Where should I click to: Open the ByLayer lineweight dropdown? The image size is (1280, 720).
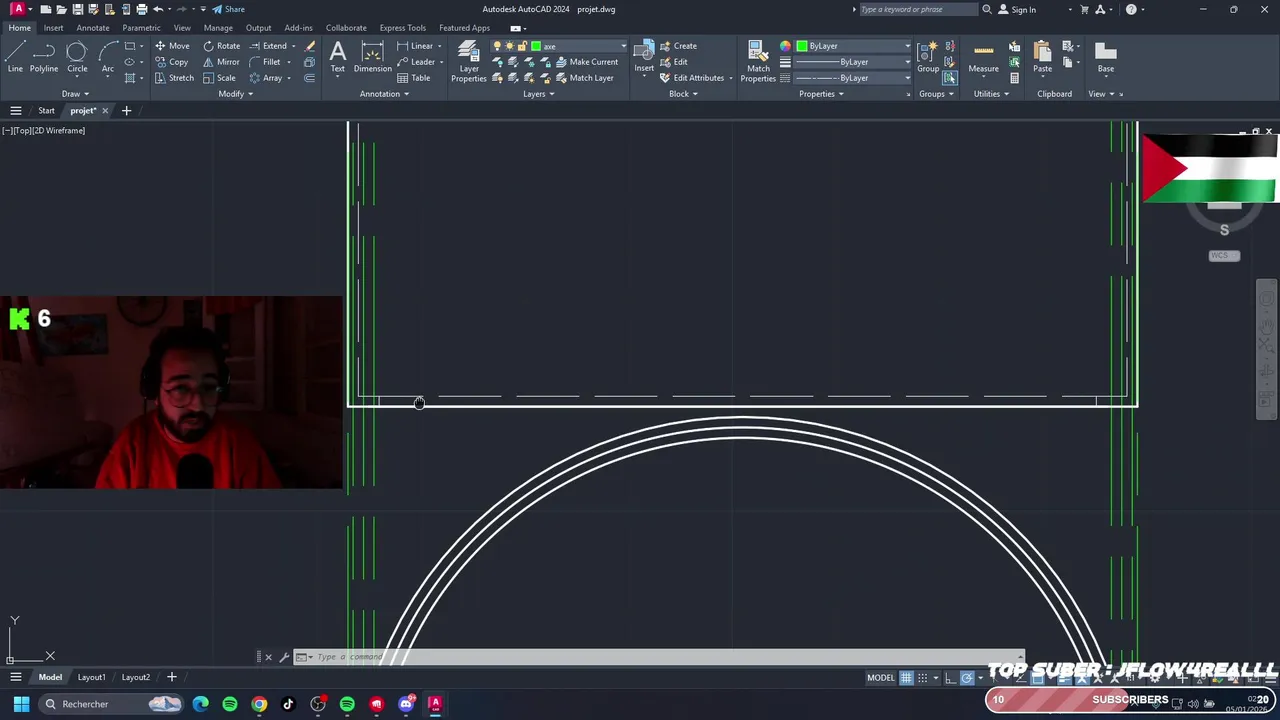click(x=907, y=62)
